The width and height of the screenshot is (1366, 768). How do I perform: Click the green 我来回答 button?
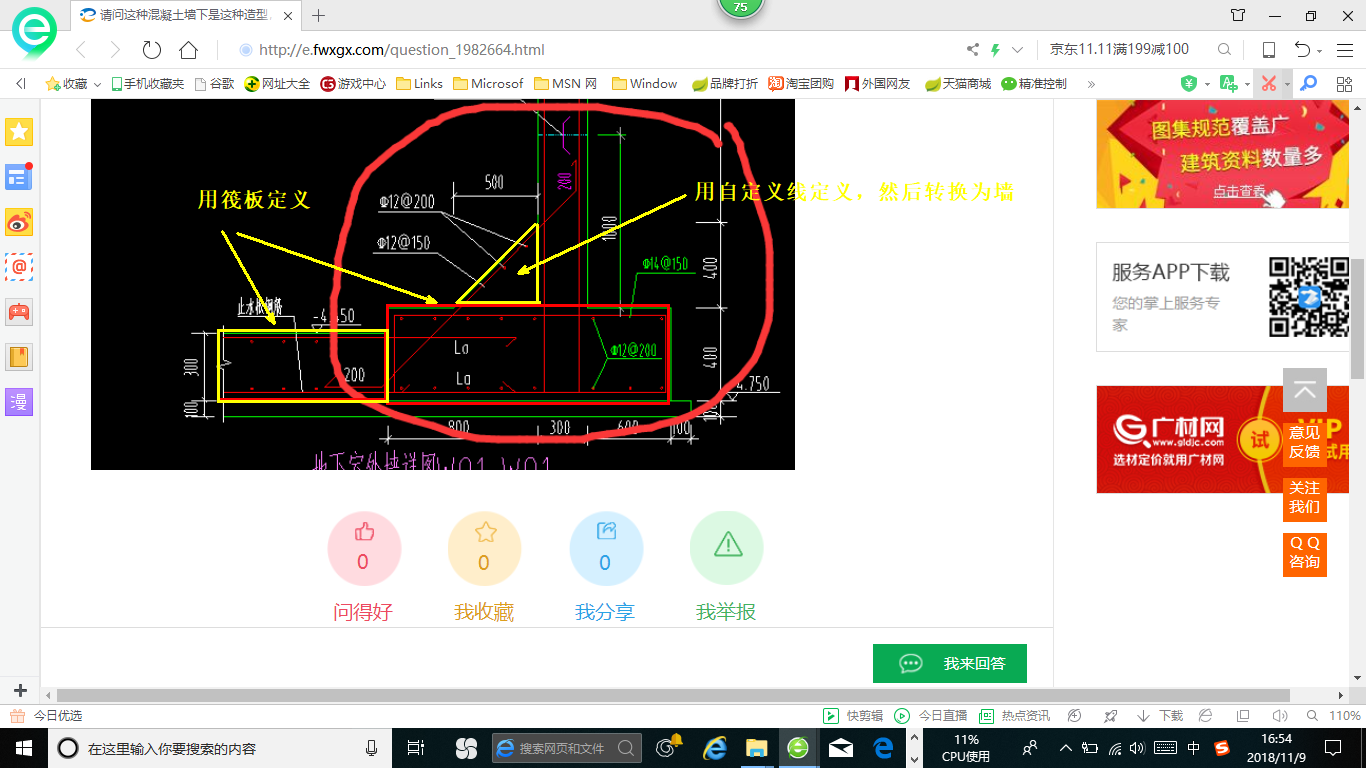point(950,663)
